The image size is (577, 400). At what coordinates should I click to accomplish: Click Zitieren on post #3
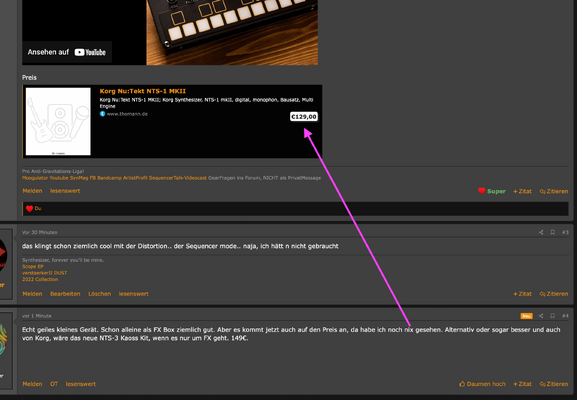(x=554, y=294)
